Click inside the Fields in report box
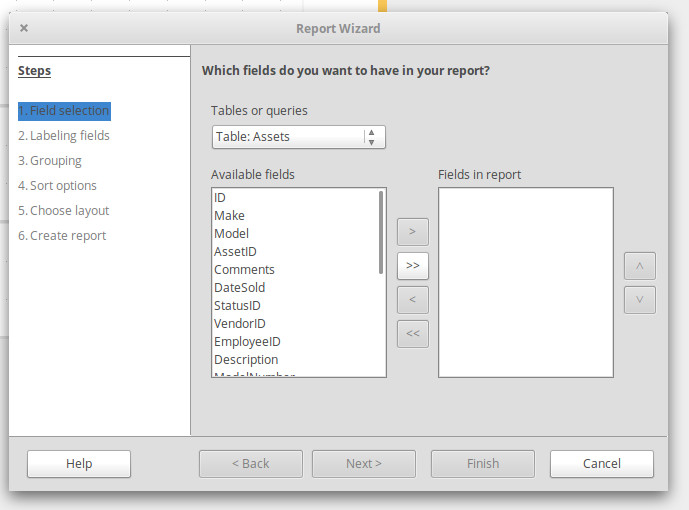Screen dimensions: 689x510 525,282
